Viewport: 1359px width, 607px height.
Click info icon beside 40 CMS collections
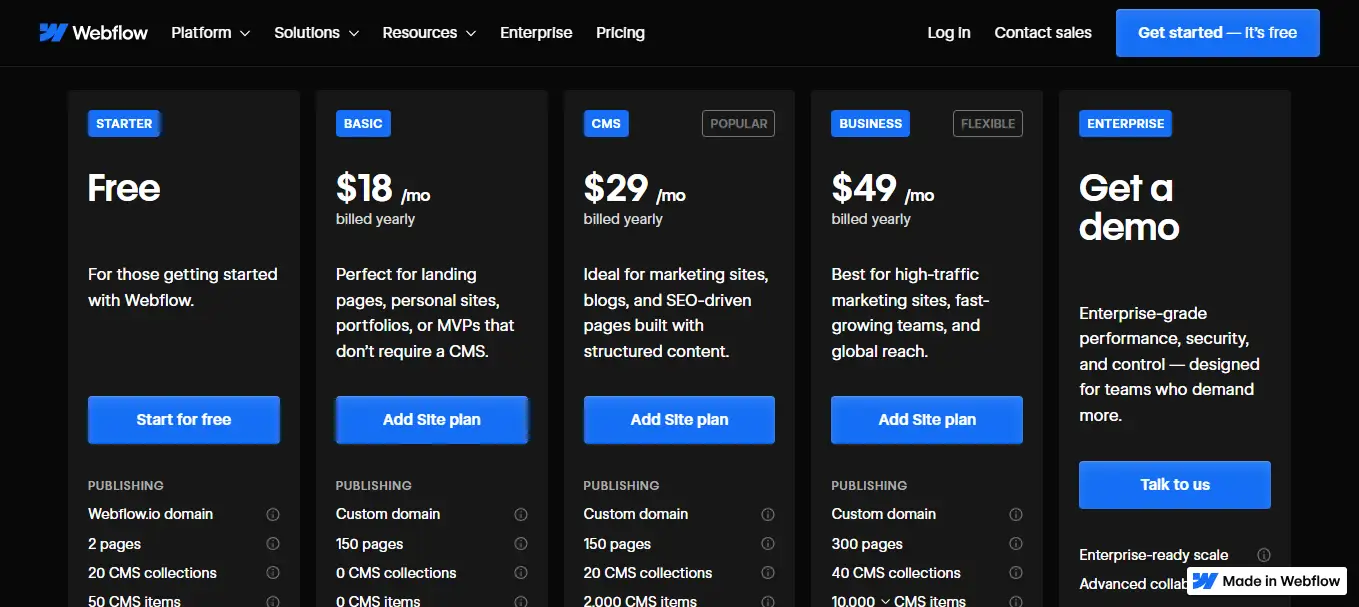point(1016,573)
